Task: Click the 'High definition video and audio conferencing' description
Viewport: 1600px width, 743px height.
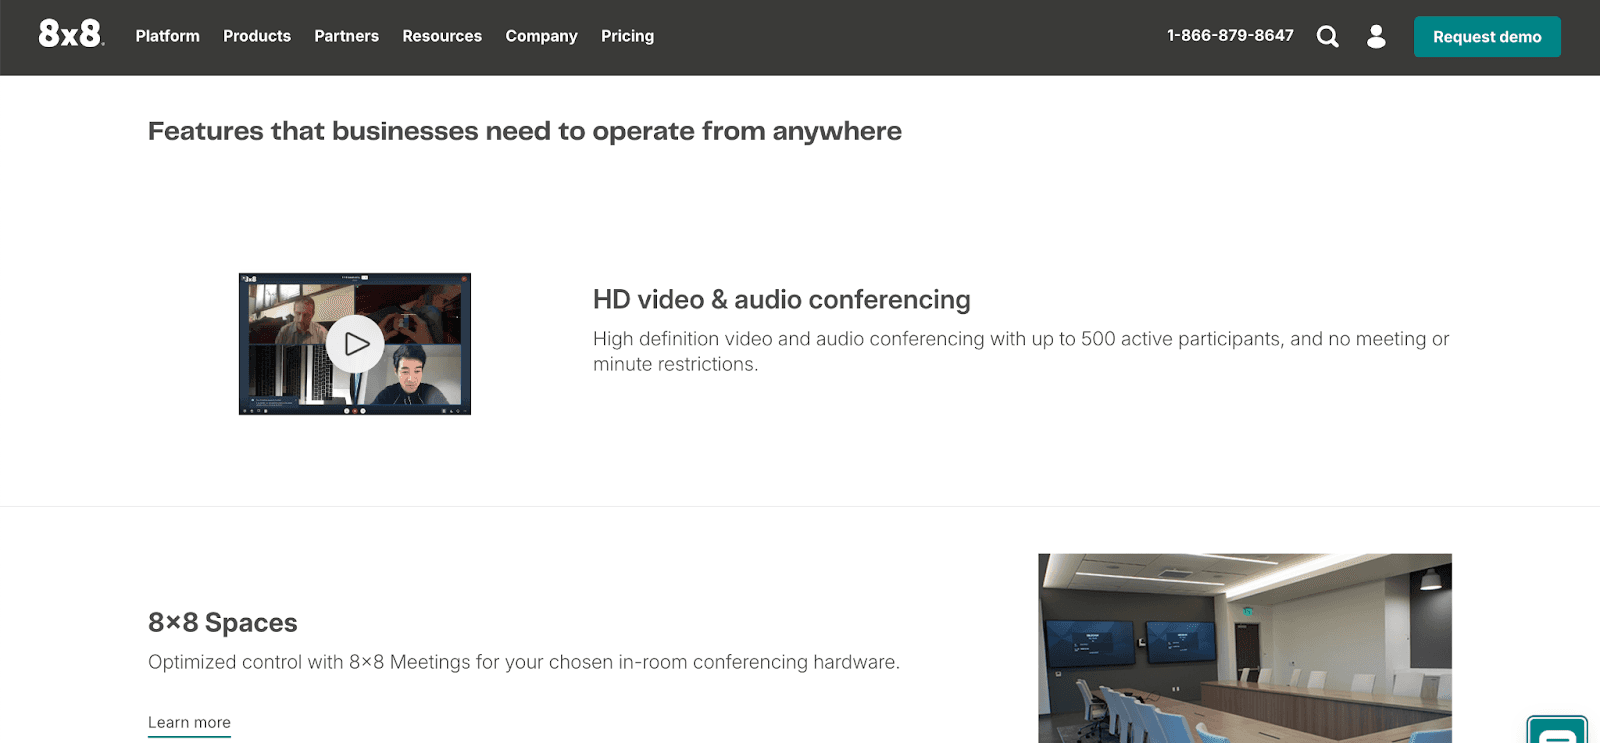Action: click(x=1021, y=351)
